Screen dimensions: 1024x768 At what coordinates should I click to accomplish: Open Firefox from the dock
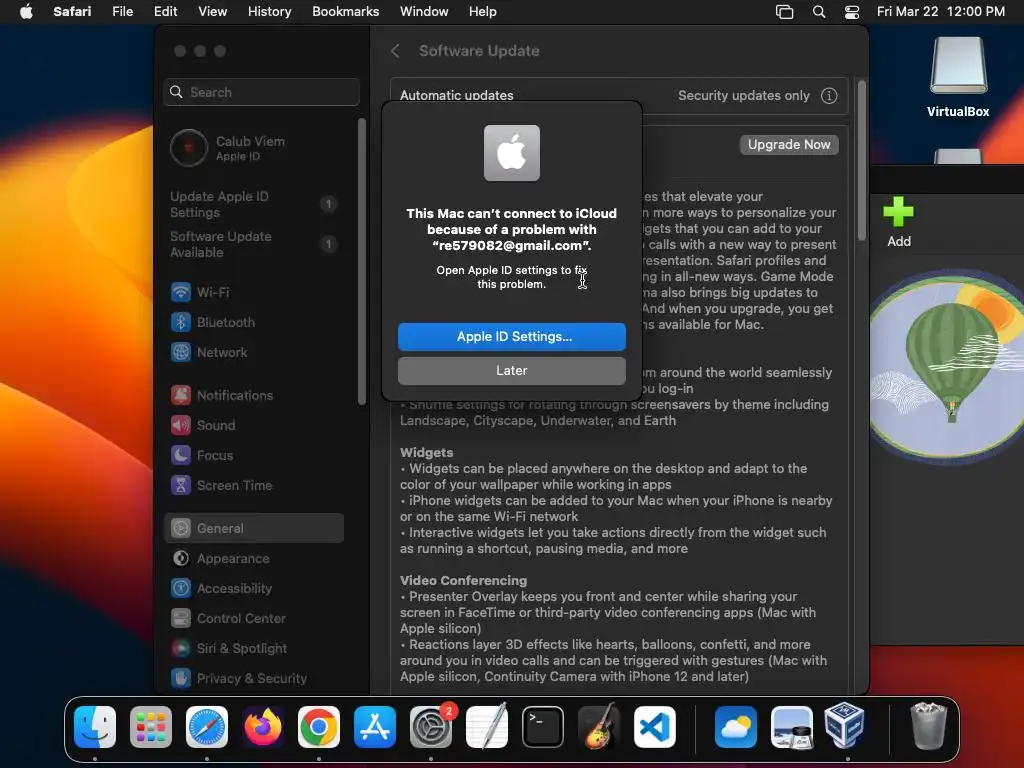coord(263,727)
